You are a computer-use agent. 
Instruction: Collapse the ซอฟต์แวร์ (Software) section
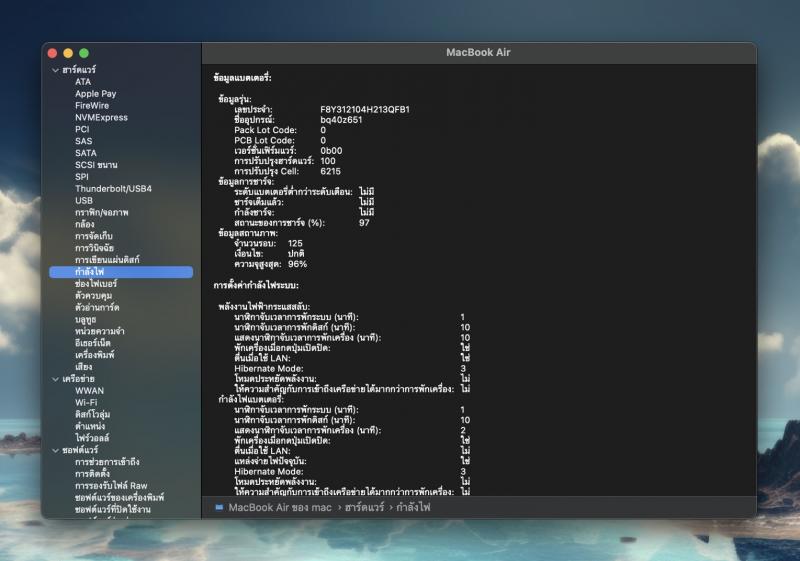pyautogui.click(x=56, y=450)
